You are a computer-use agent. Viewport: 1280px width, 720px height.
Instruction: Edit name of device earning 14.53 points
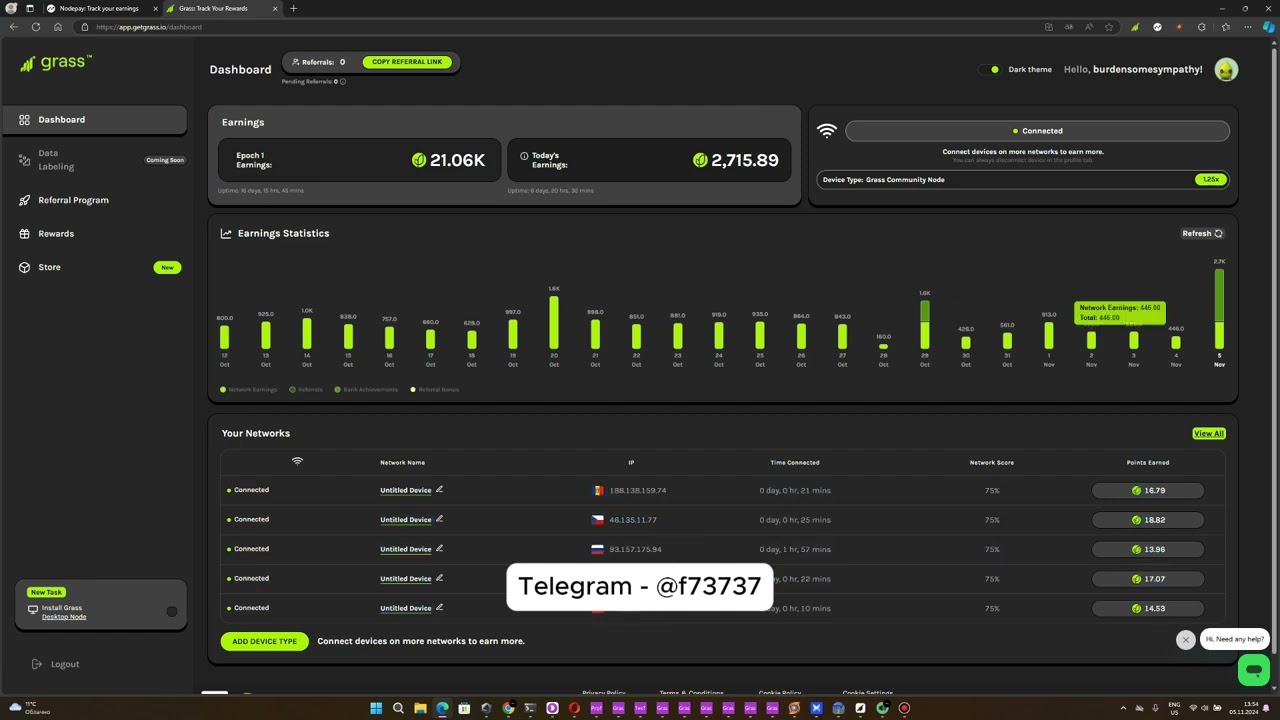(x=439, y=607)
